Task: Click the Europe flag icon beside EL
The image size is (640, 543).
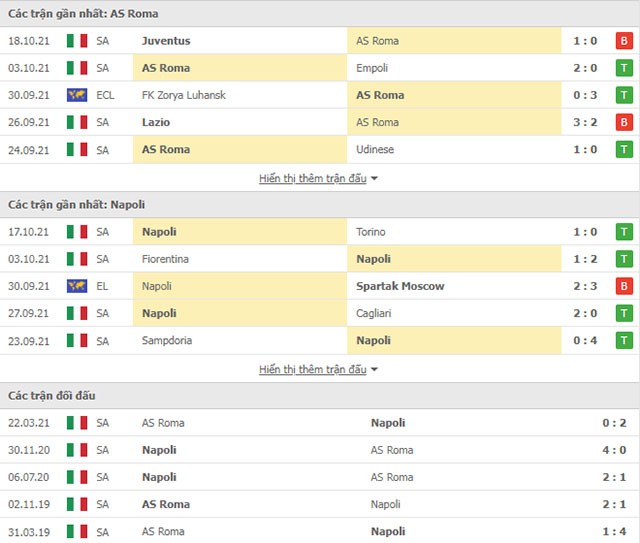Action: [77, 286]
